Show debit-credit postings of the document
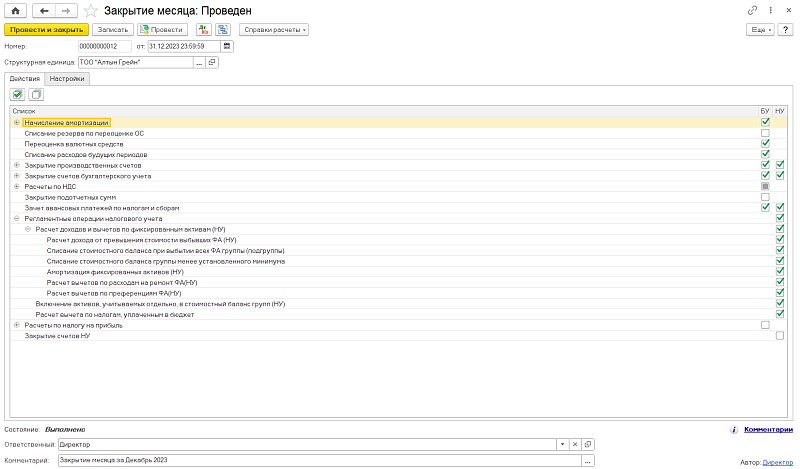Image resolution: width=800 pixels, height=469 pixels. coord(204,30)
